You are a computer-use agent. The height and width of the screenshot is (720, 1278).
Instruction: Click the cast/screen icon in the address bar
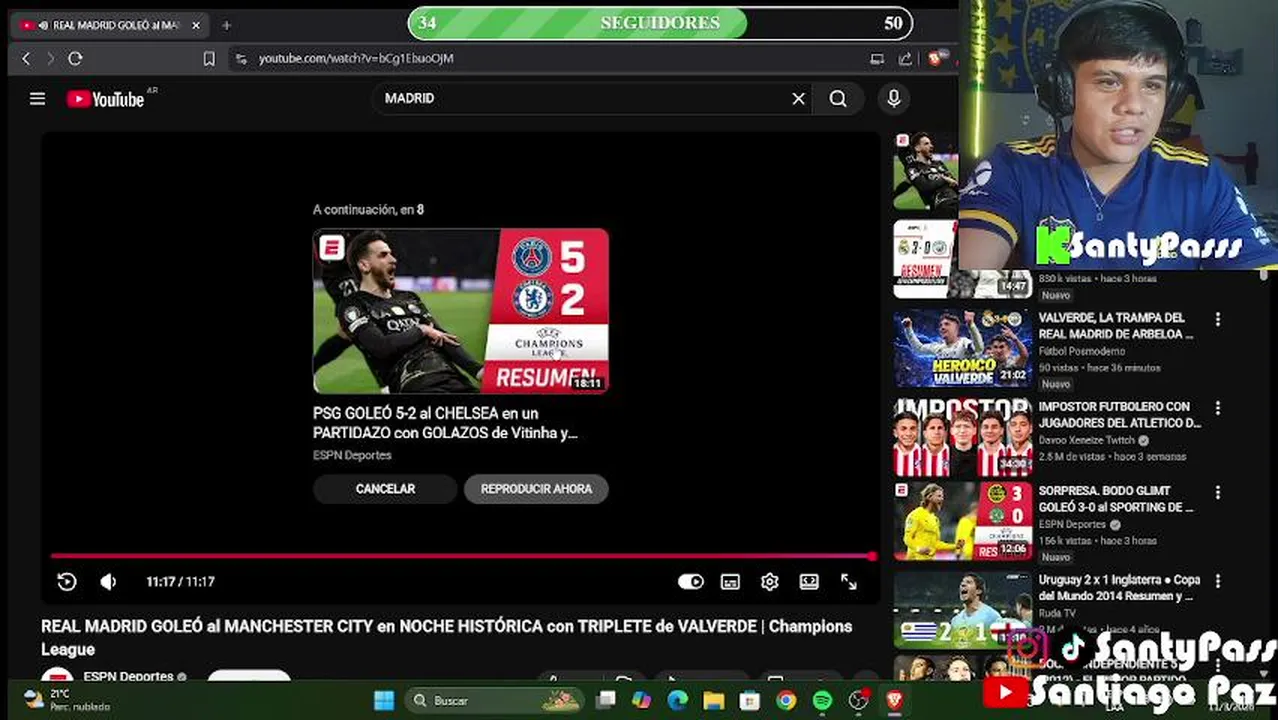coord(877,59)
